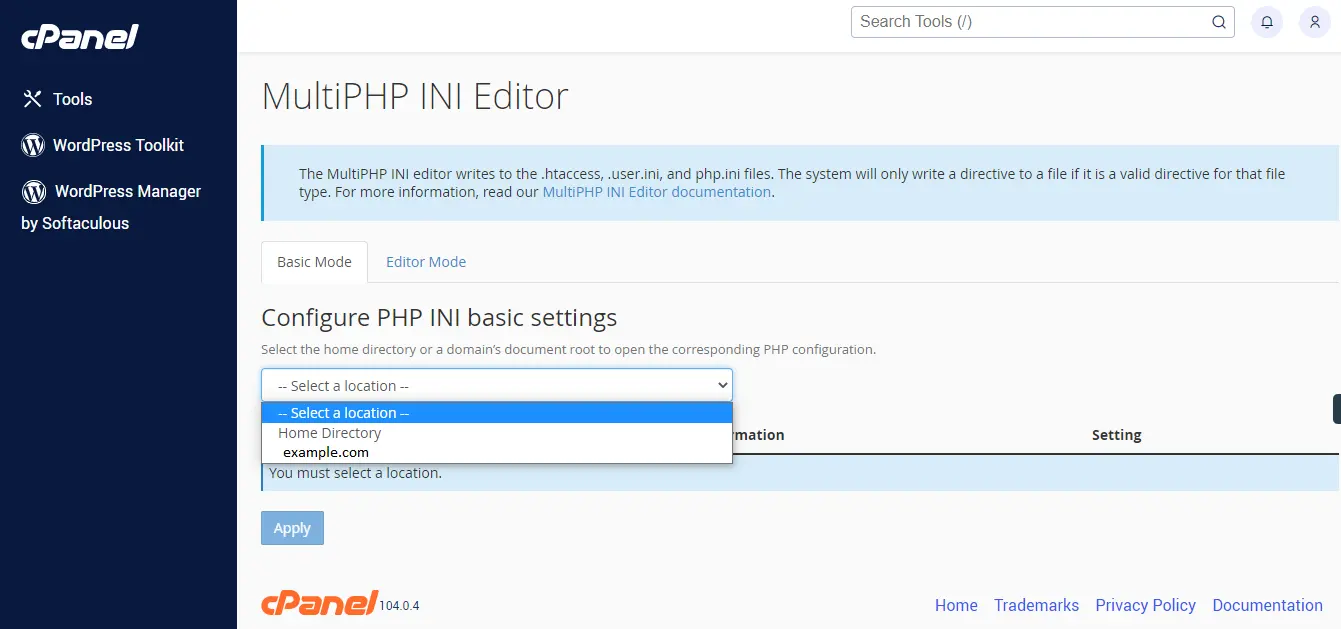Choose Home Directory from dropdown list
Image resolution: width=1341 pixels, height=629 pixels.
coord(330,433)
